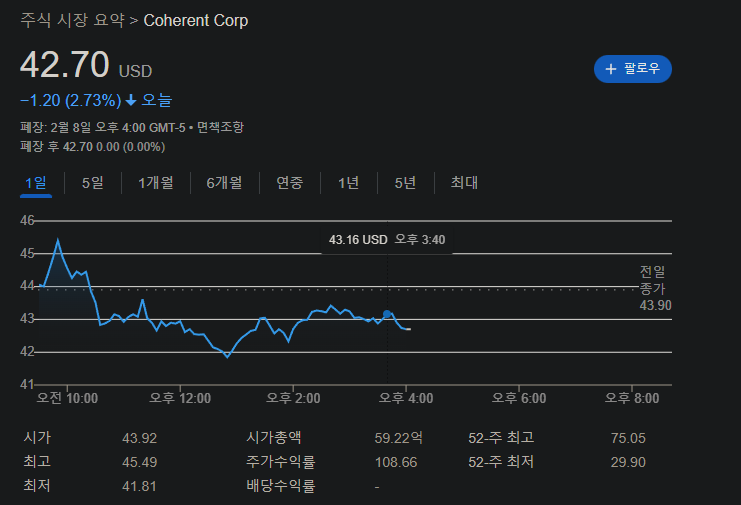Open the 면책조항 disclaimer link
741x505 pixels.
220,127
